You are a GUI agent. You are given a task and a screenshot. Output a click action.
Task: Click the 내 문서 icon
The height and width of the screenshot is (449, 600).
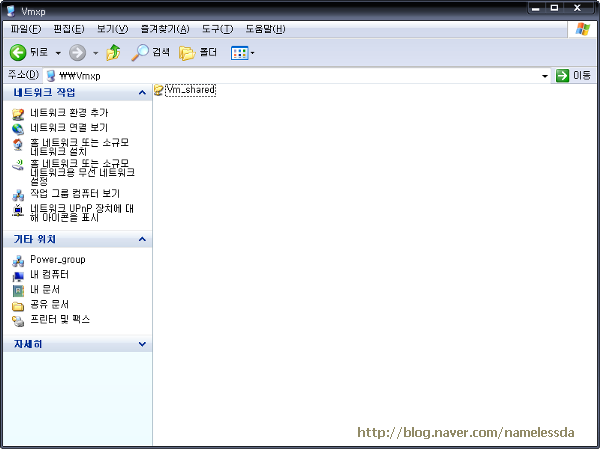click(x=18, y=291)
